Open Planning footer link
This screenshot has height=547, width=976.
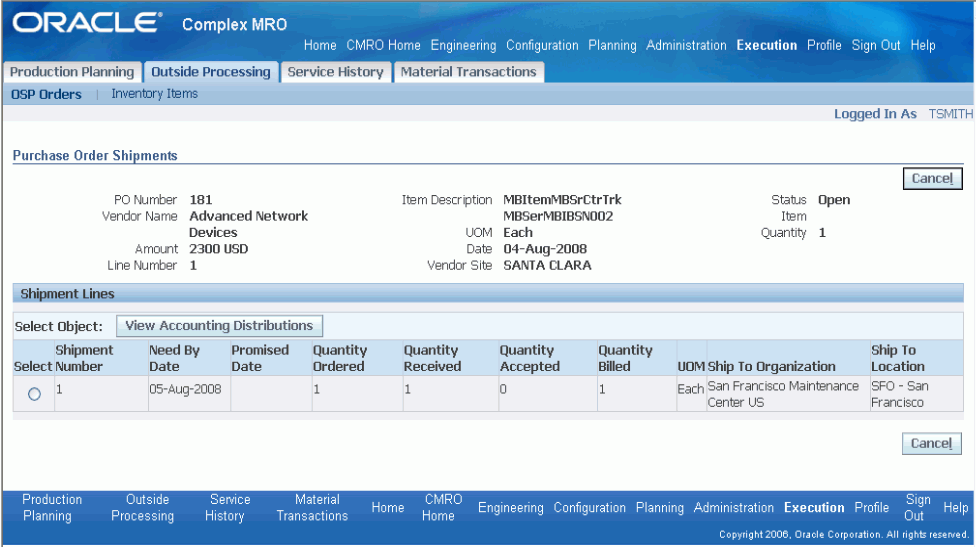pos(660,508)
